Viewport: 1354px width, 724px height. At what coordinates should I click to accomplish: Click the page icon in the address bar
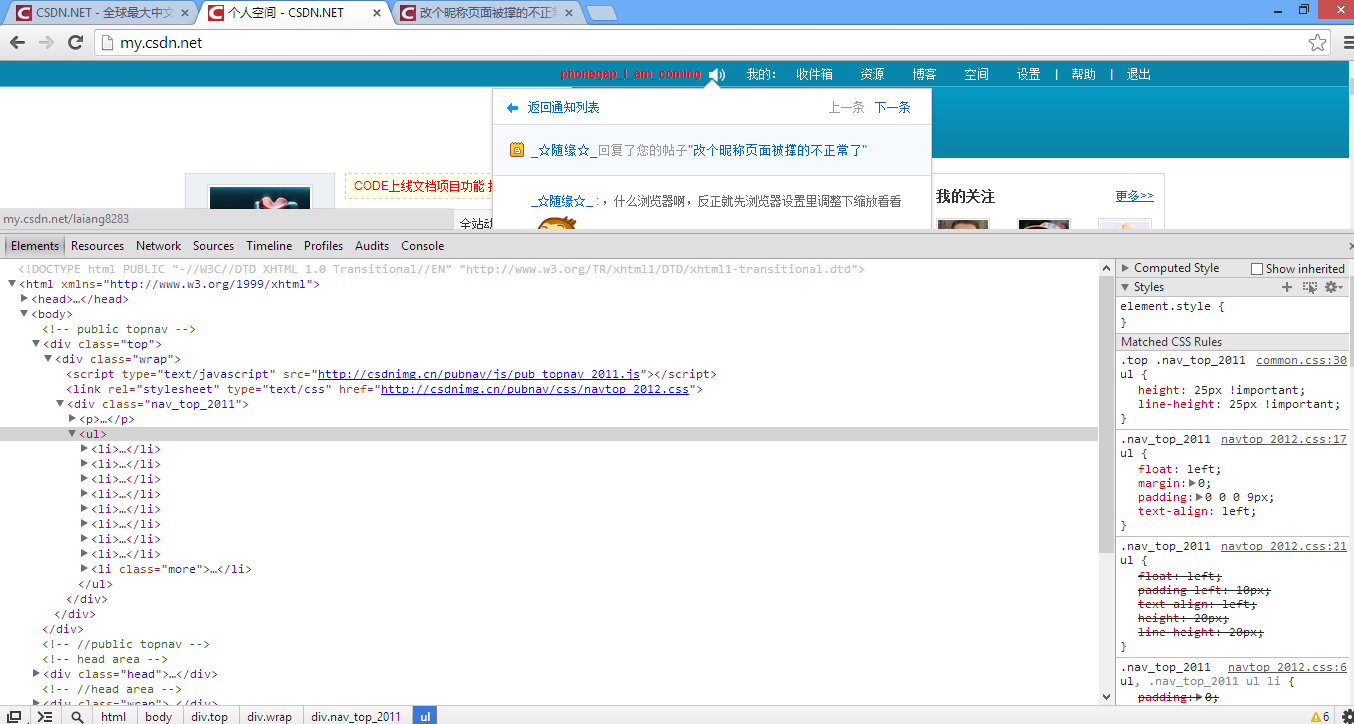point(107,43)
